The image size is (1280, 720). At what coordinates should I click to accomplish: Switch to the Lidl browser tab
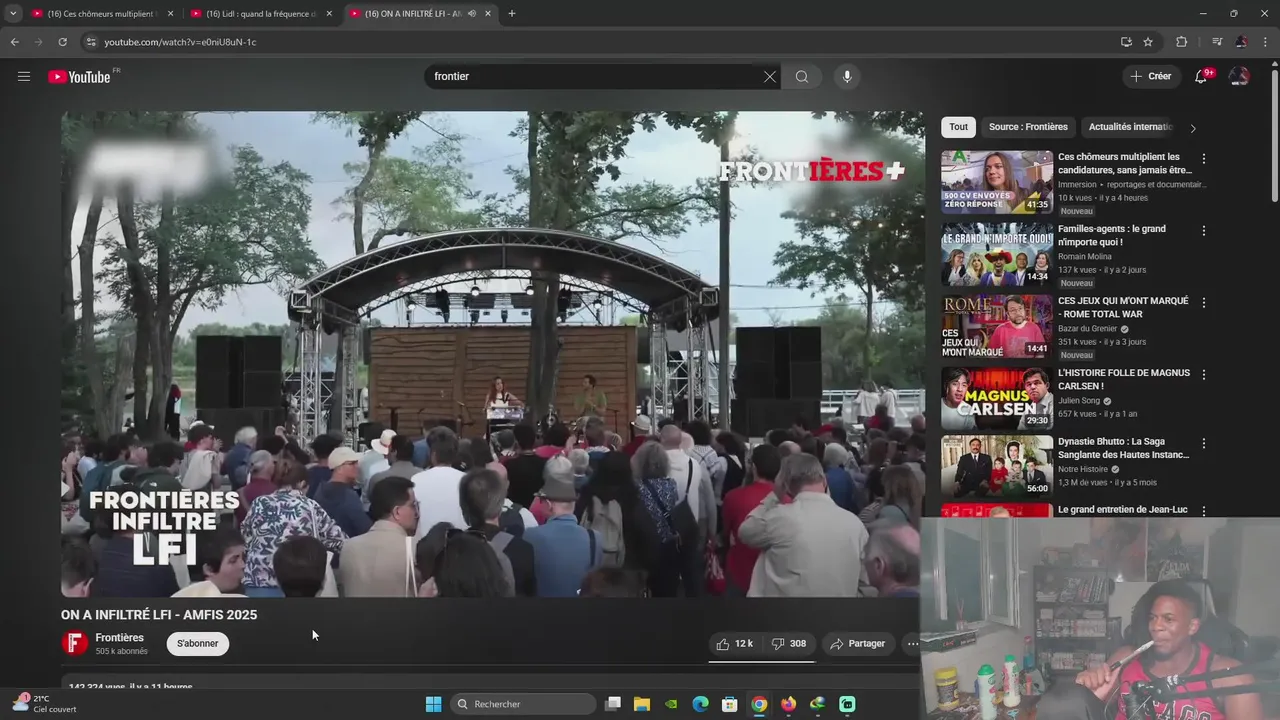(261, 14)
